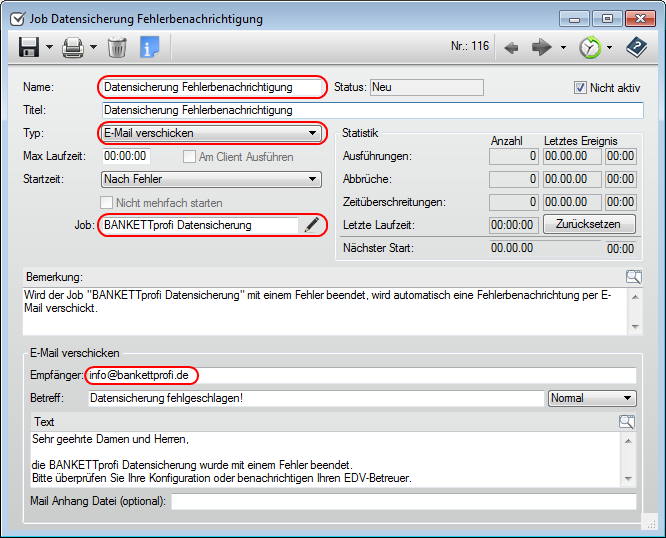The image size is (666, 538).
Task: Open the save options dropdown arrow
Action: tap(49, 47)
